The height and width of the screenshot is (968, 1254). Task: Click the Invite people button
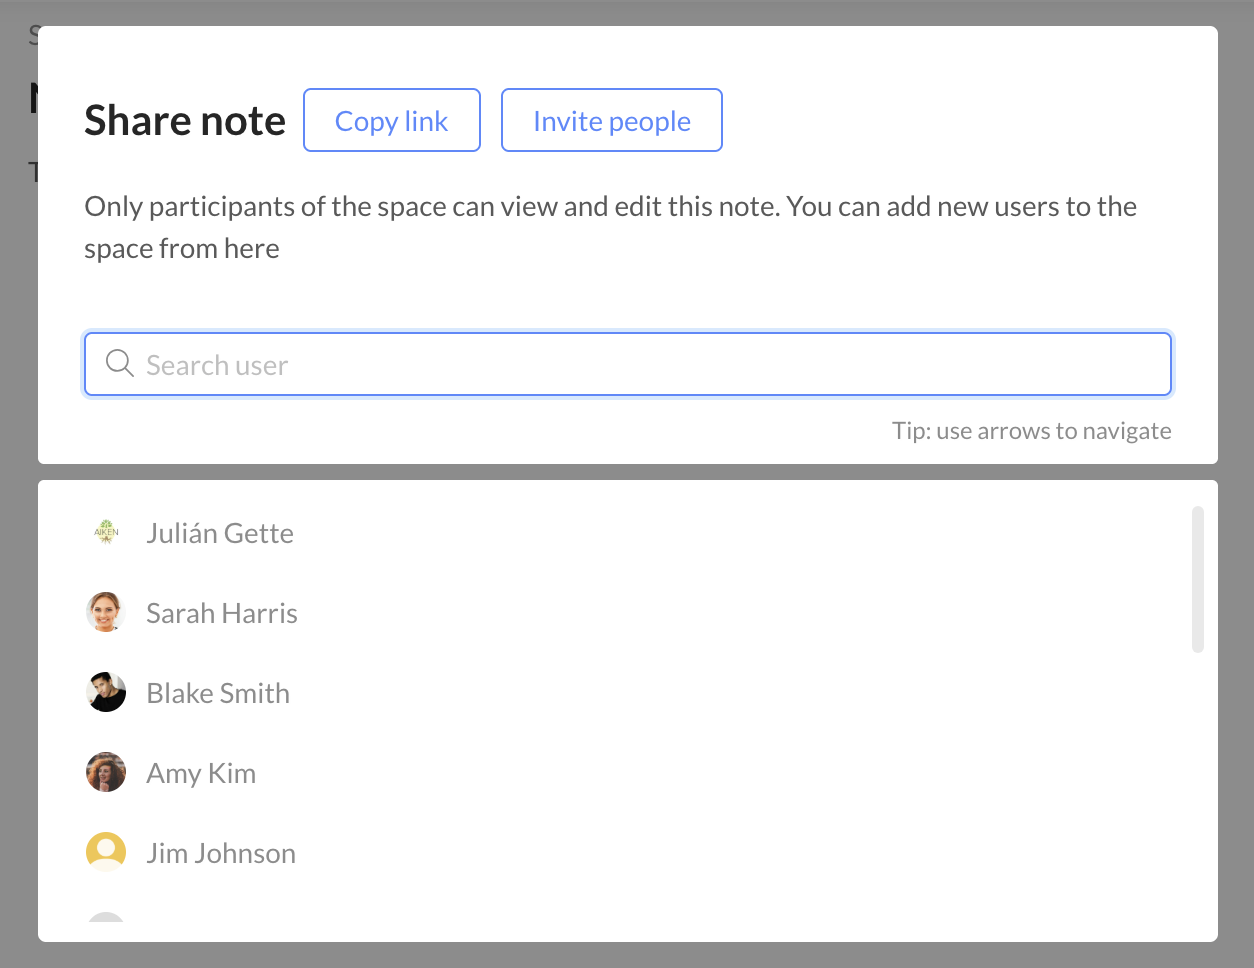click(612, 120)
